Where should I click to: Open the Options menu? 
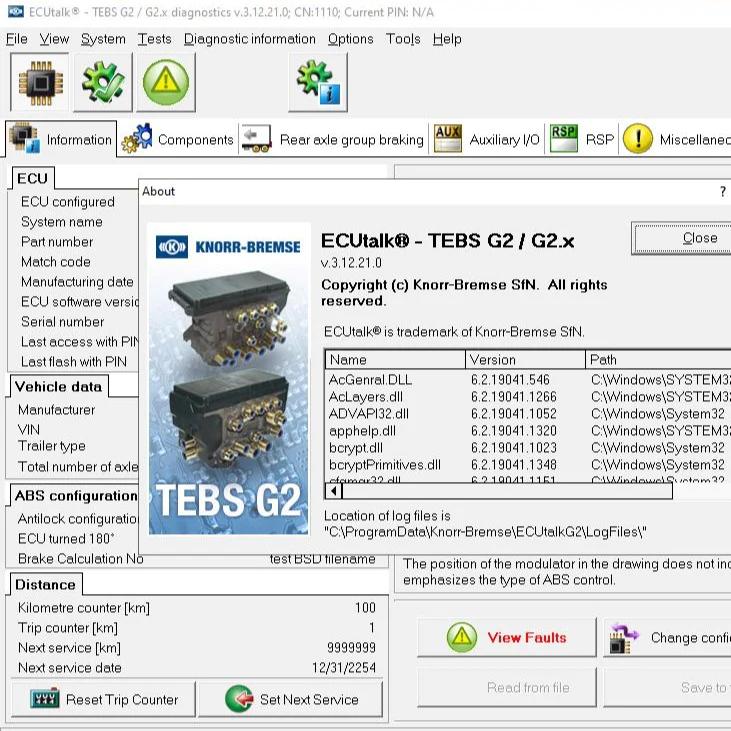click(x=351, y=39)
